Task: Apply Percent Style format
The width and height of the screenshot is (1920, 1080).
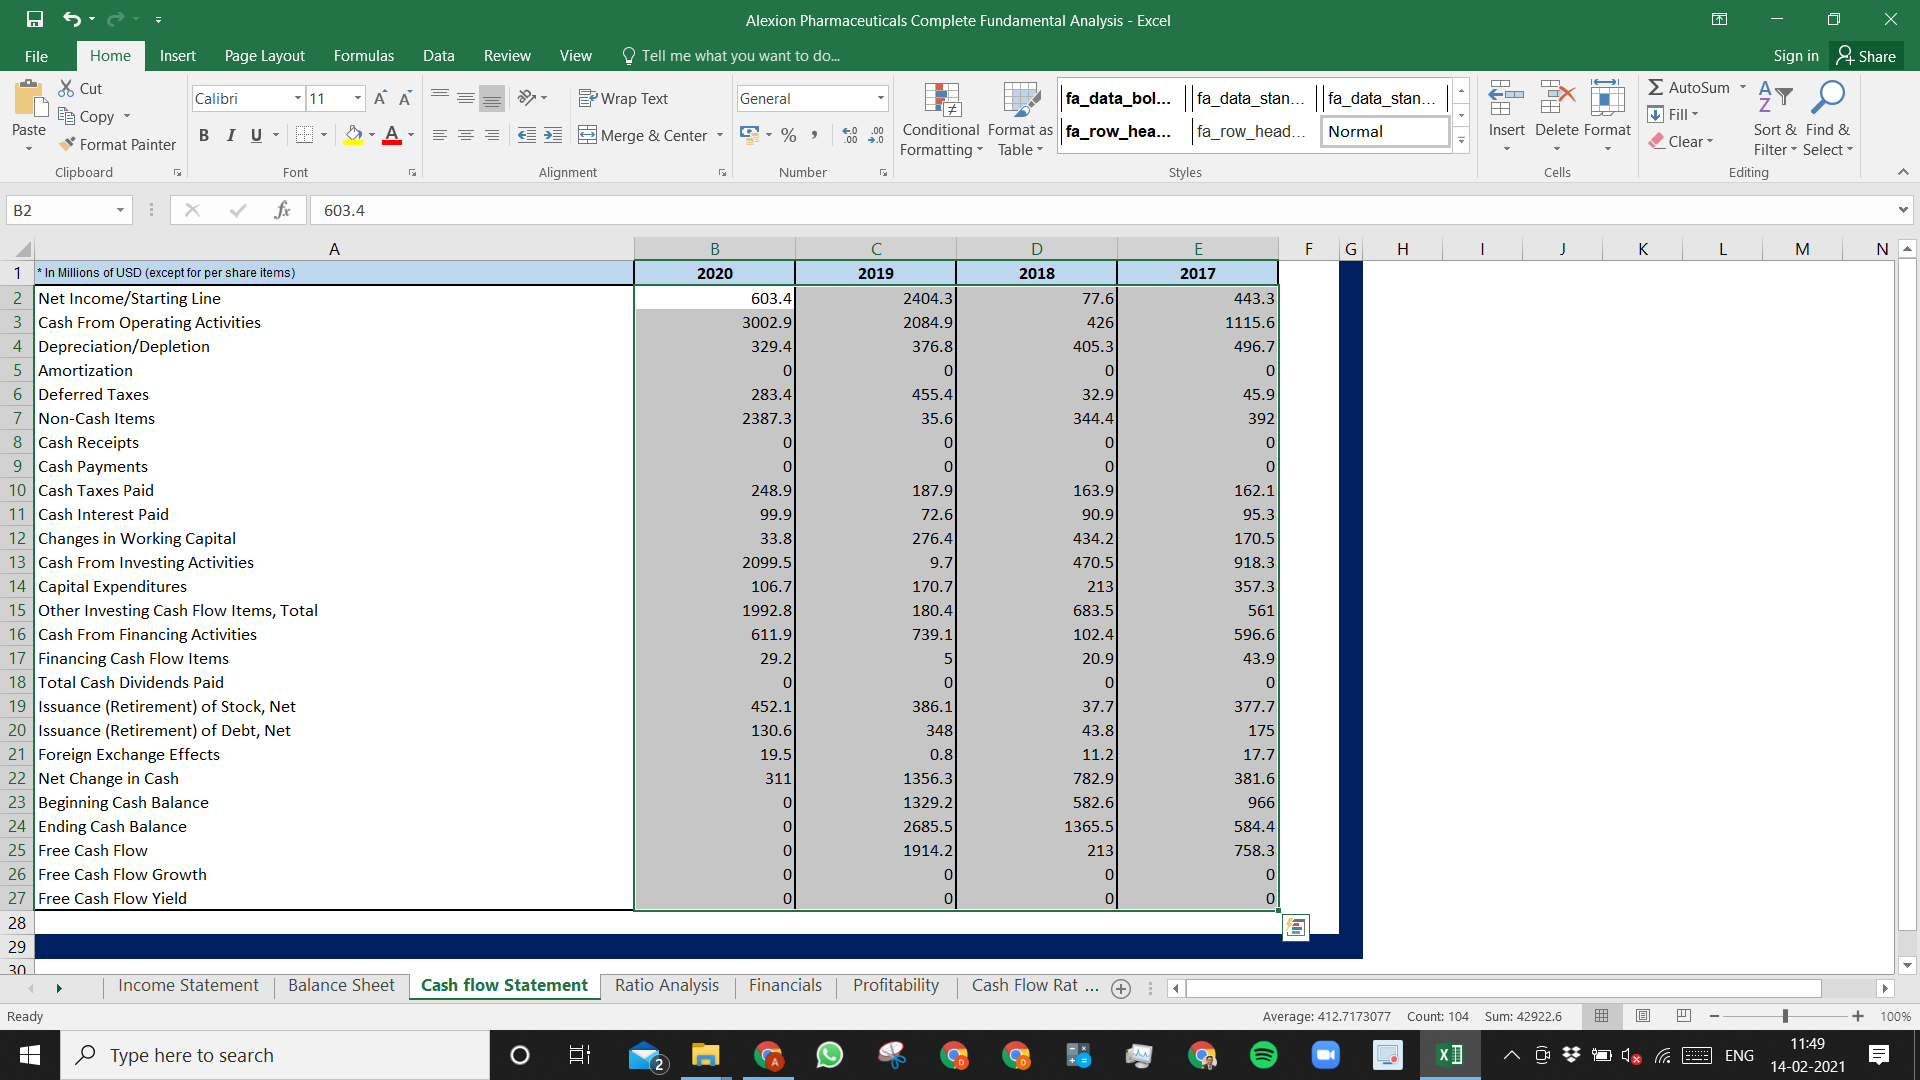Action: (x=789, y=134)
